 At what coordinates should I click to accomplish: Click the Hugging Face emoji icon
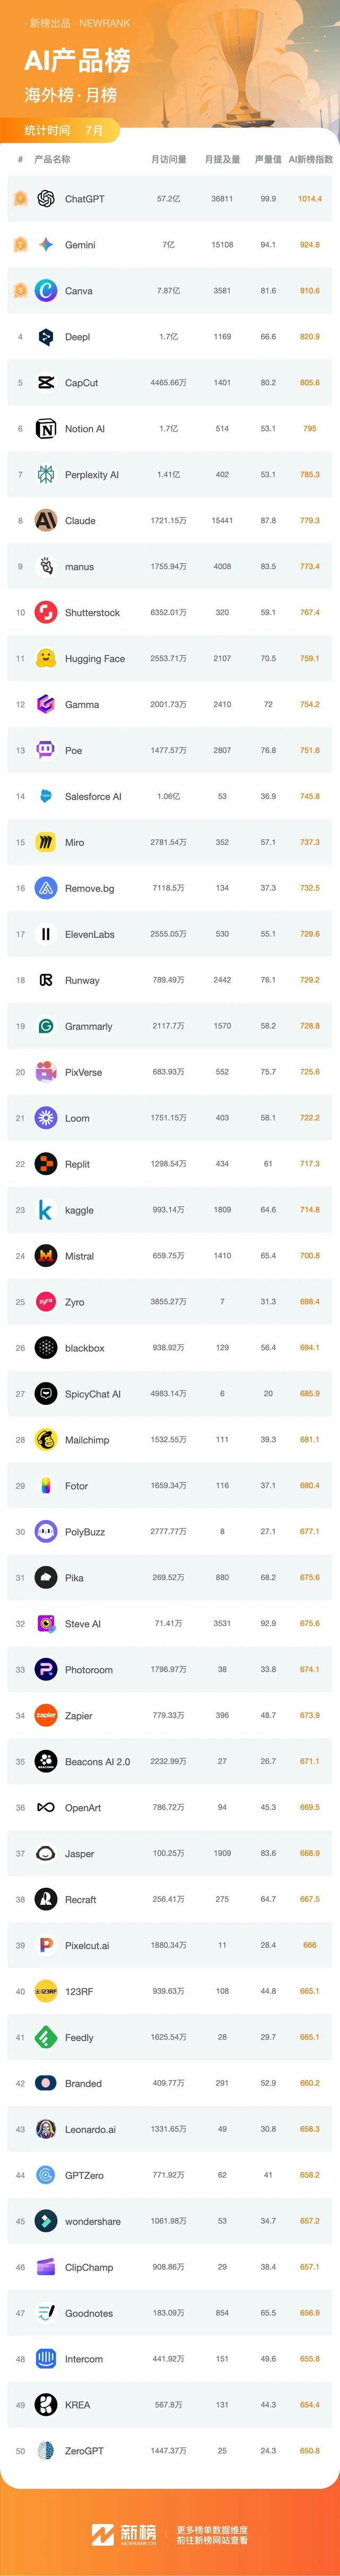(x=45, y=659)
